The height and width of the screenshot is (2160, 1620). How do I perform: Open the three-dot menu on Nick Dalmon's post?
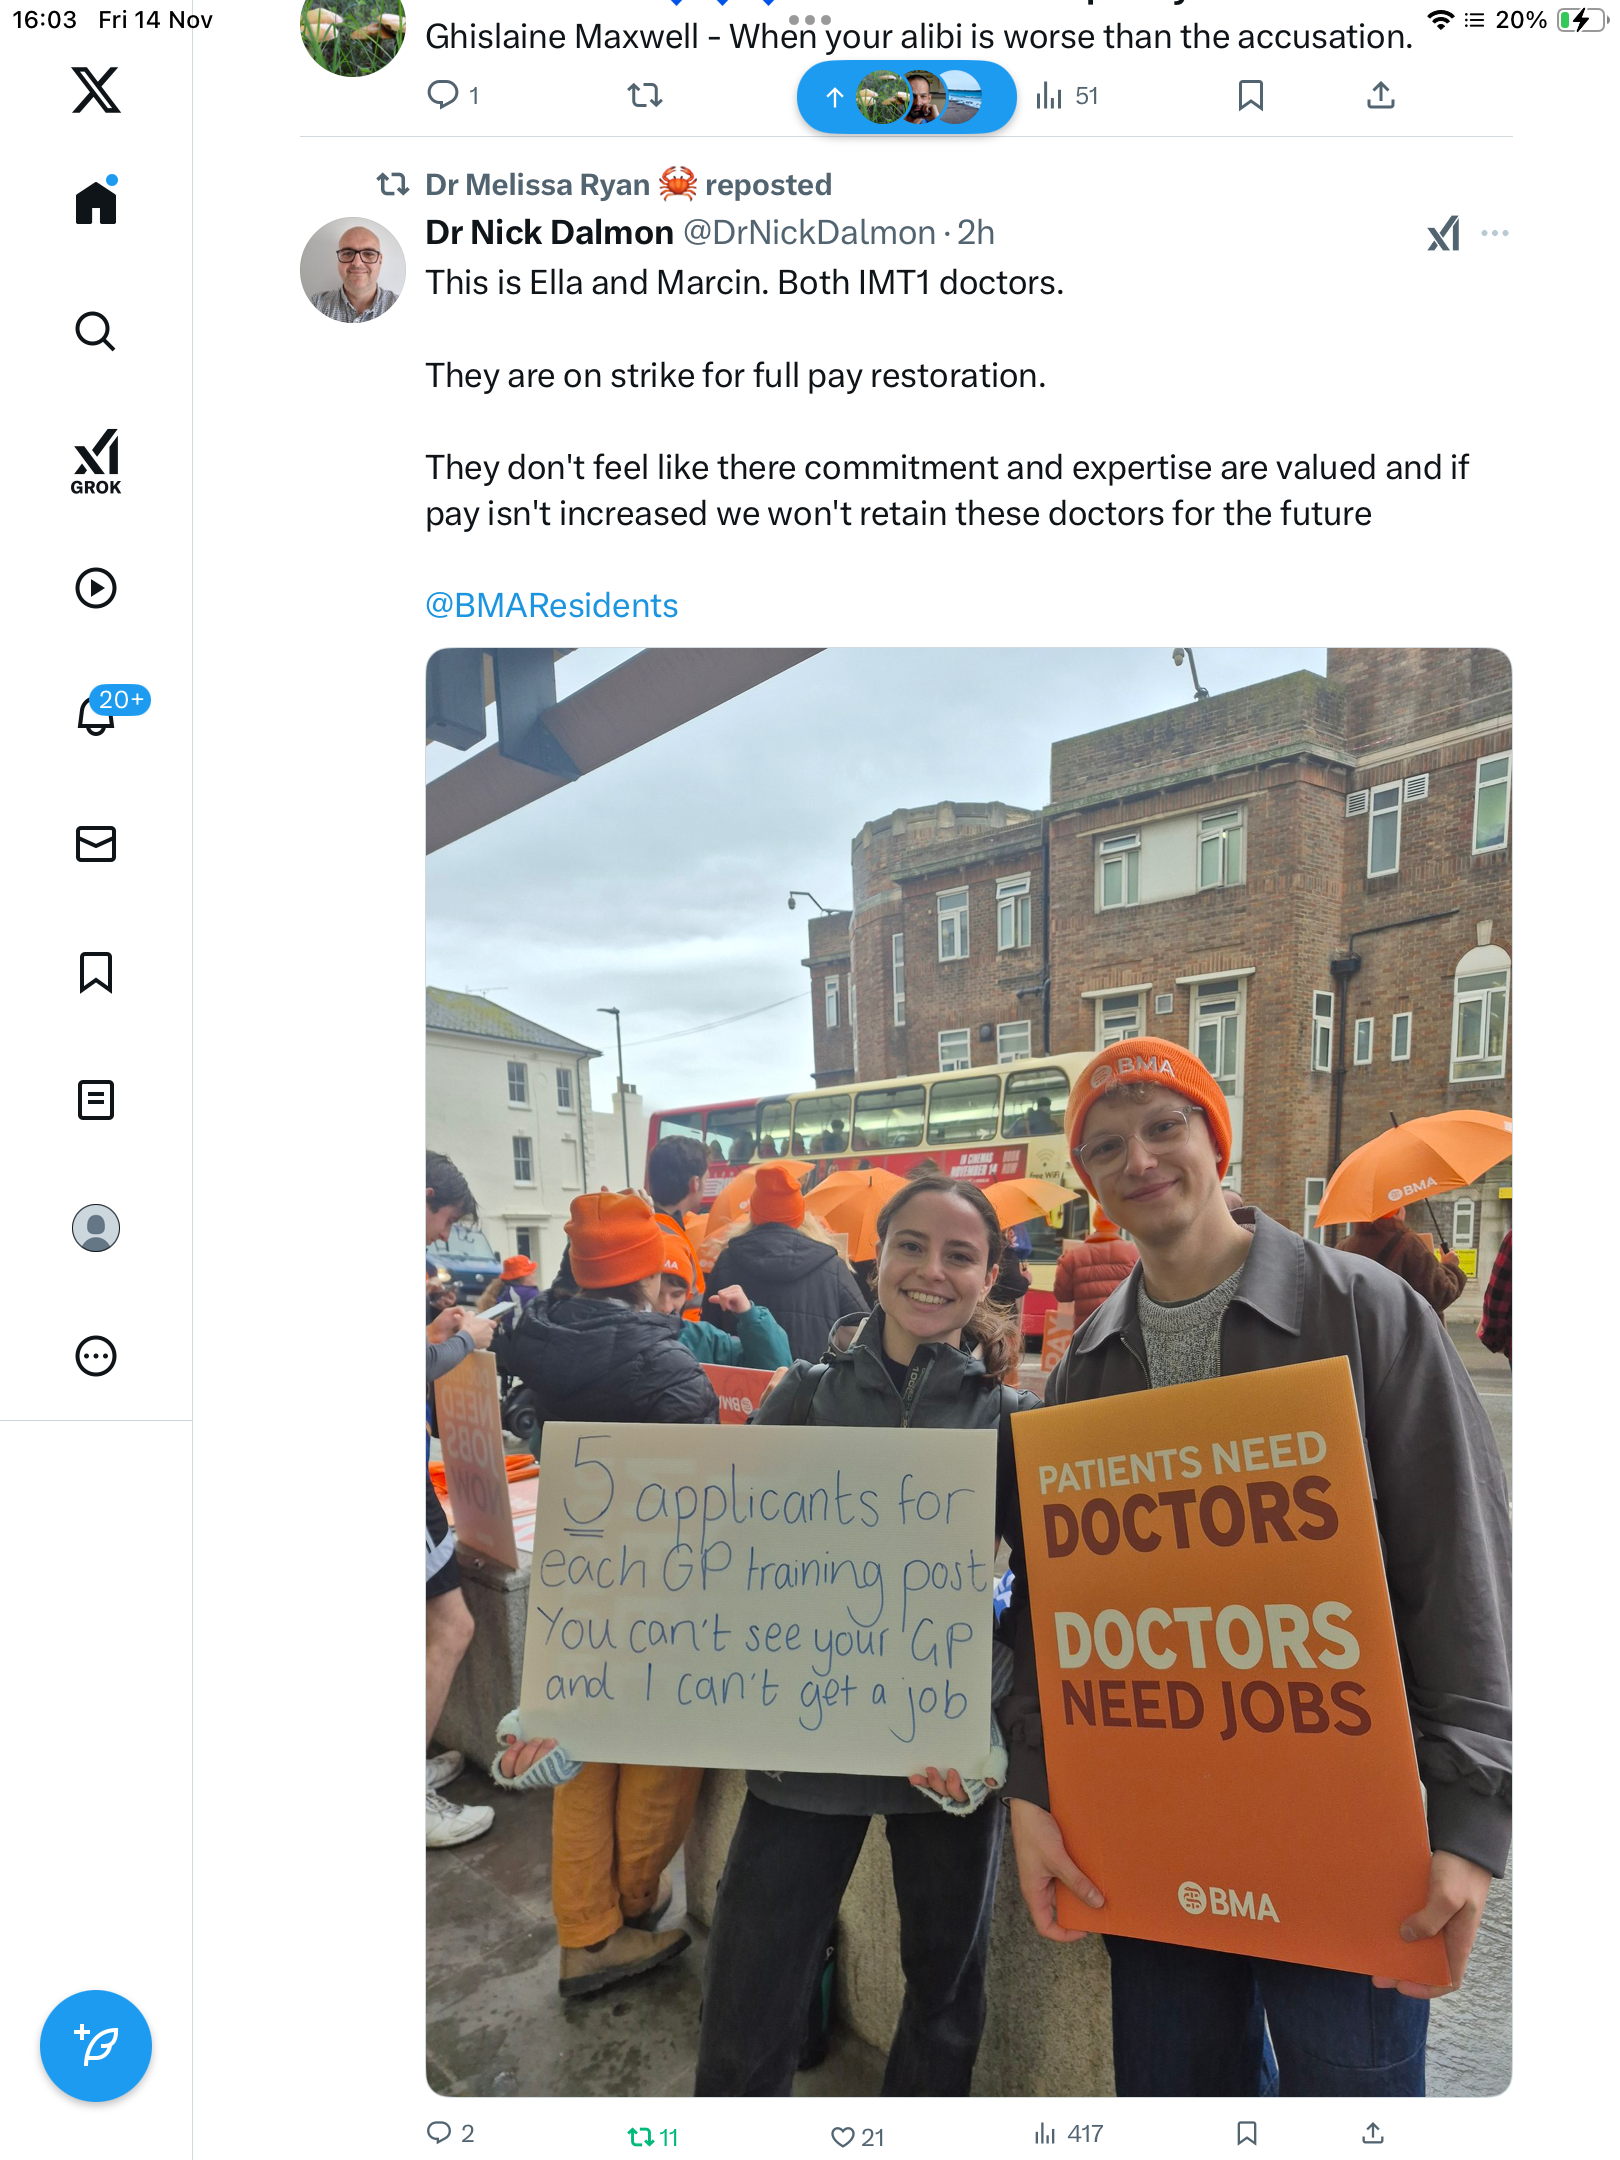pyautogui.click(x=1495, y=233)
